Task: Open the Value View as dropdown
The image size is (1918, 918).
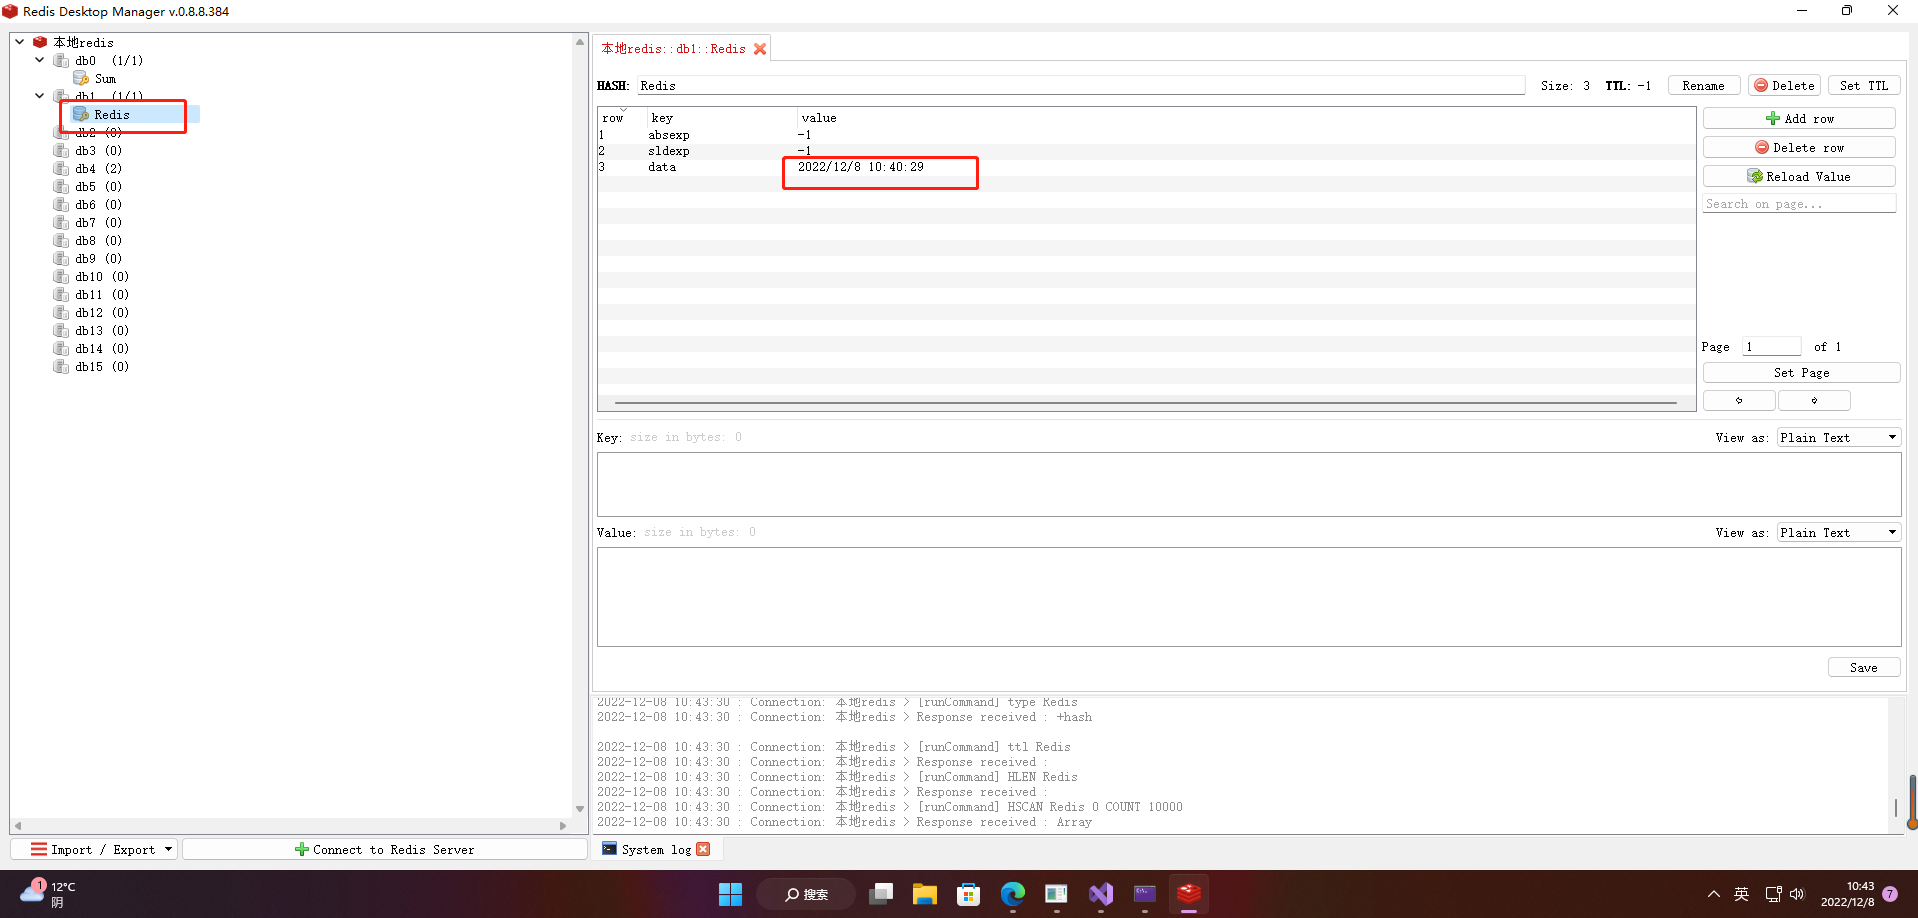Action: click(1838, 533)
